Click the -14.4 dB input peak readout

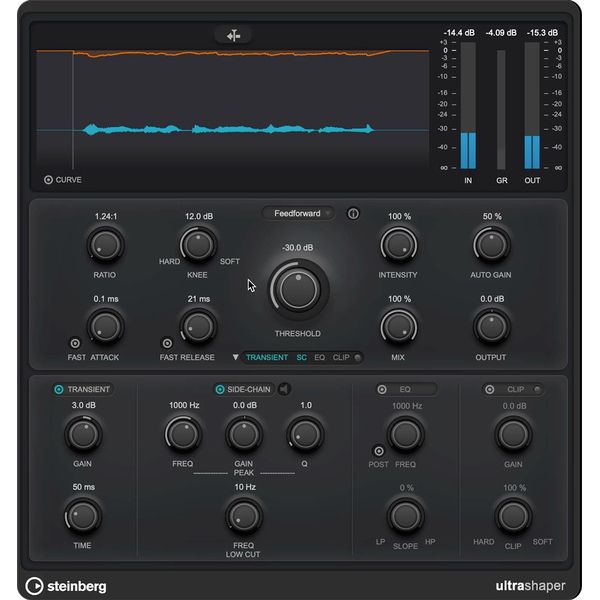click(459, 33)
